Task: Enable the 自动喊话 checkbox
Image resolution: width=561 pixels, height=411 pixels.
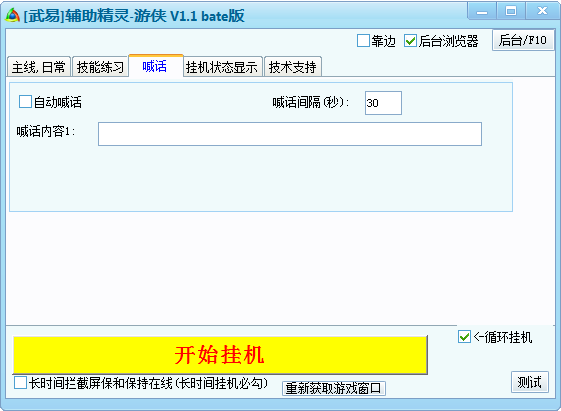Action: click(x=25, y=102)
